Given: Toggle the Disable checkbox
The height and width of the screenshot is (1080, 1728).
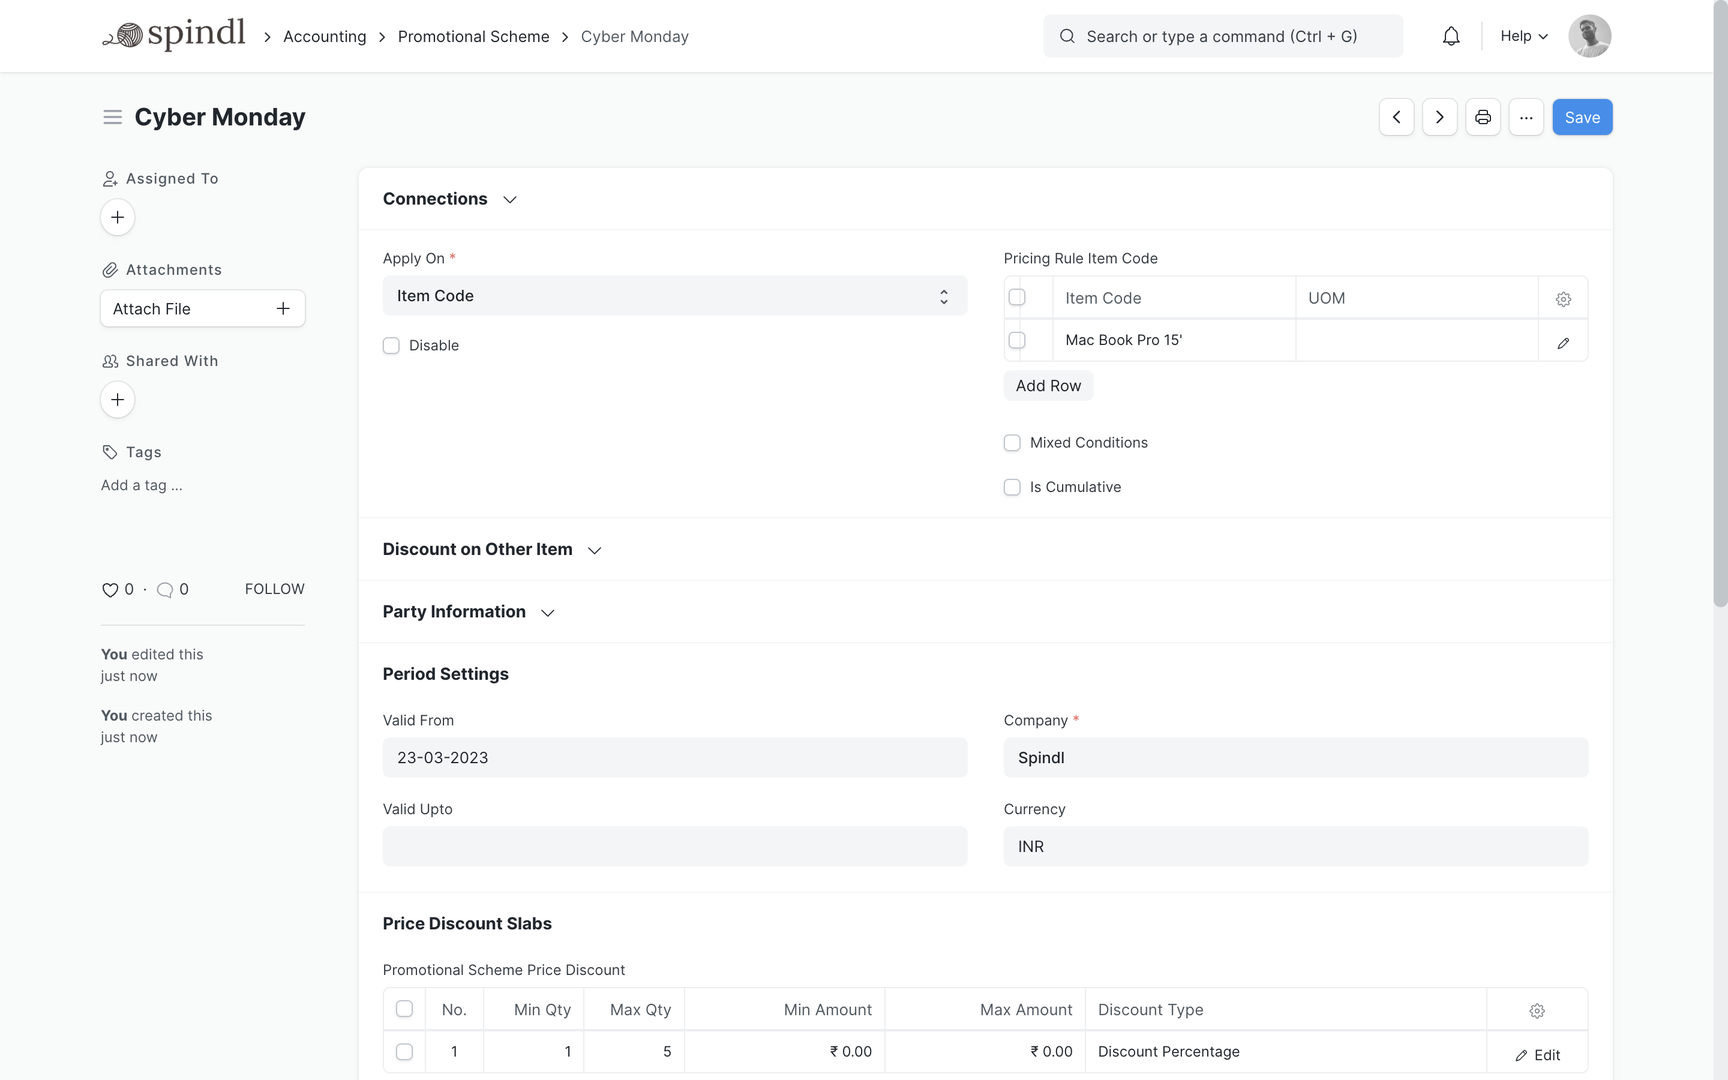Looking at the screenshot, I should (x=391, y=346).
